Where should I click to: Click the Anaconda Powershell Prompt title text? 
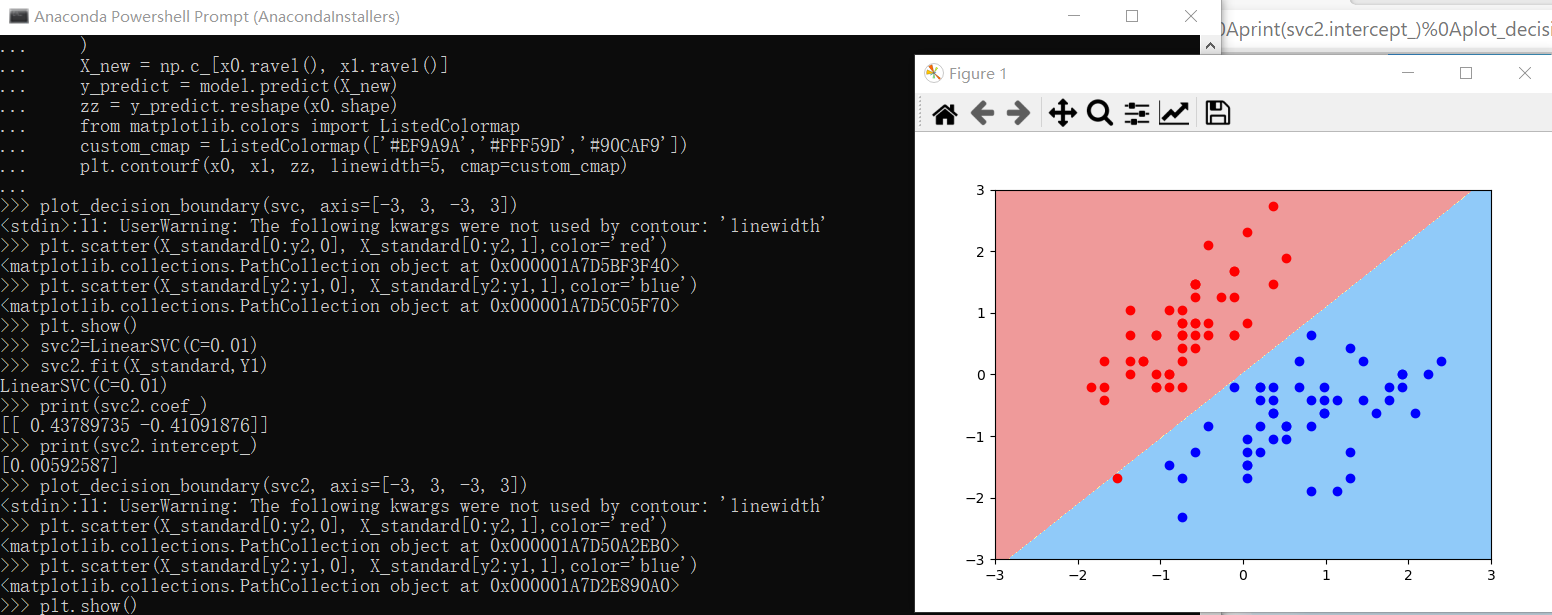(217, 17)
